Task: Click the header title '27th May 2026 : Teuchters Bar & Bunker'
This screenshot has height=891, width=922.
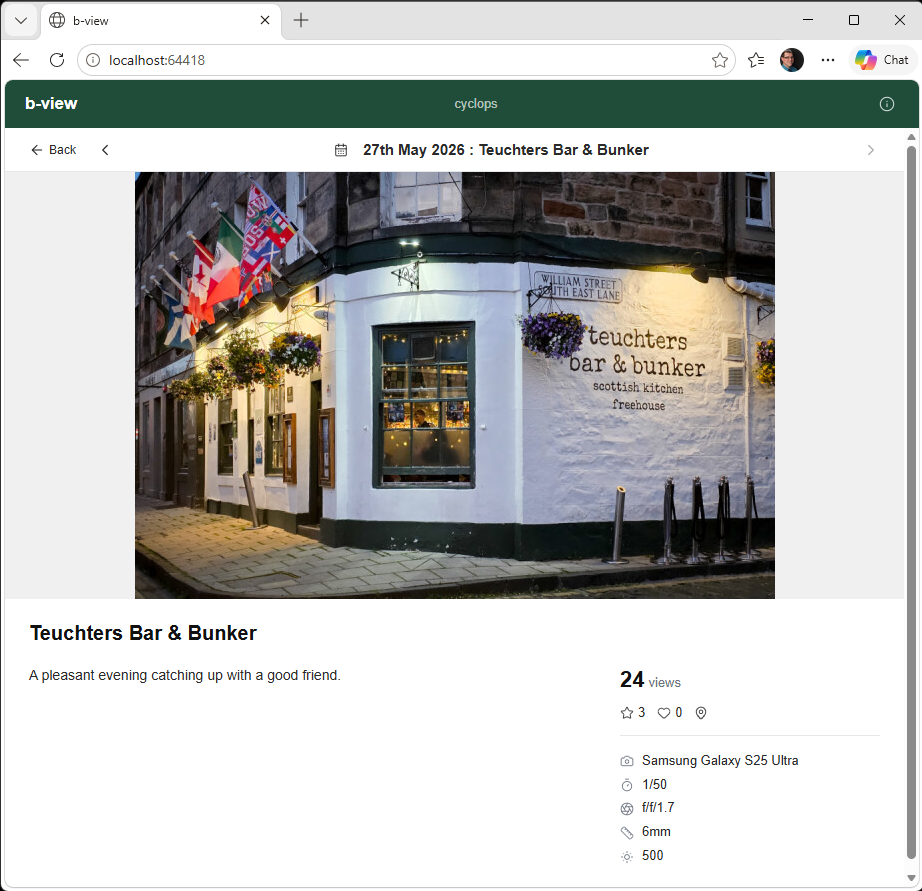Action: (506, 150)
